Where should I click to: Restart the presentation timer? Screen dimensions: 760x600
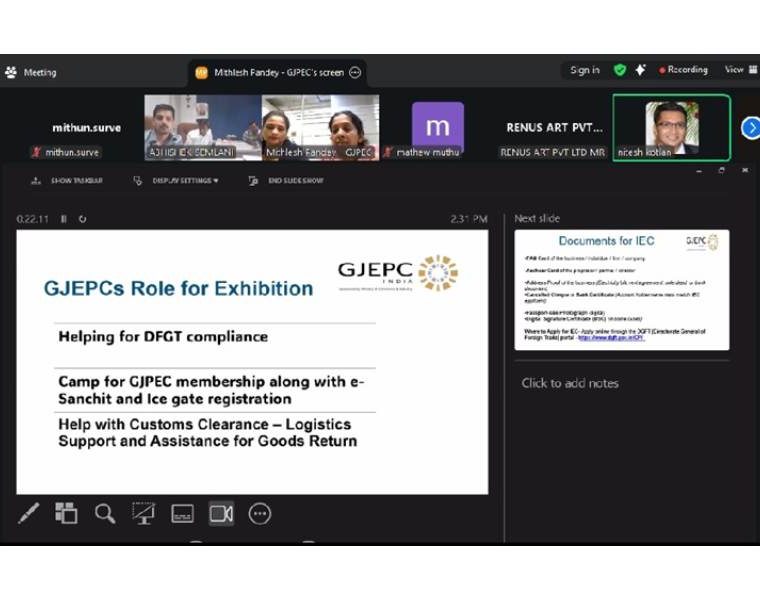point(82,219)
